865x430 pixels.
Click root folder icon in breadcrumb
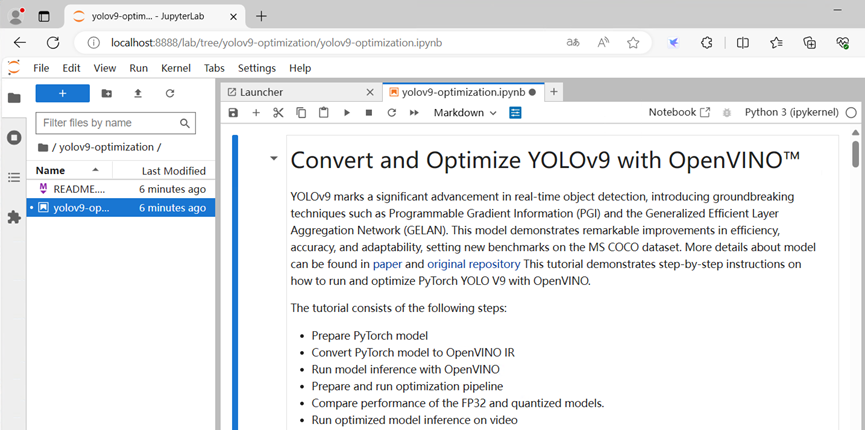click(43, 147)
